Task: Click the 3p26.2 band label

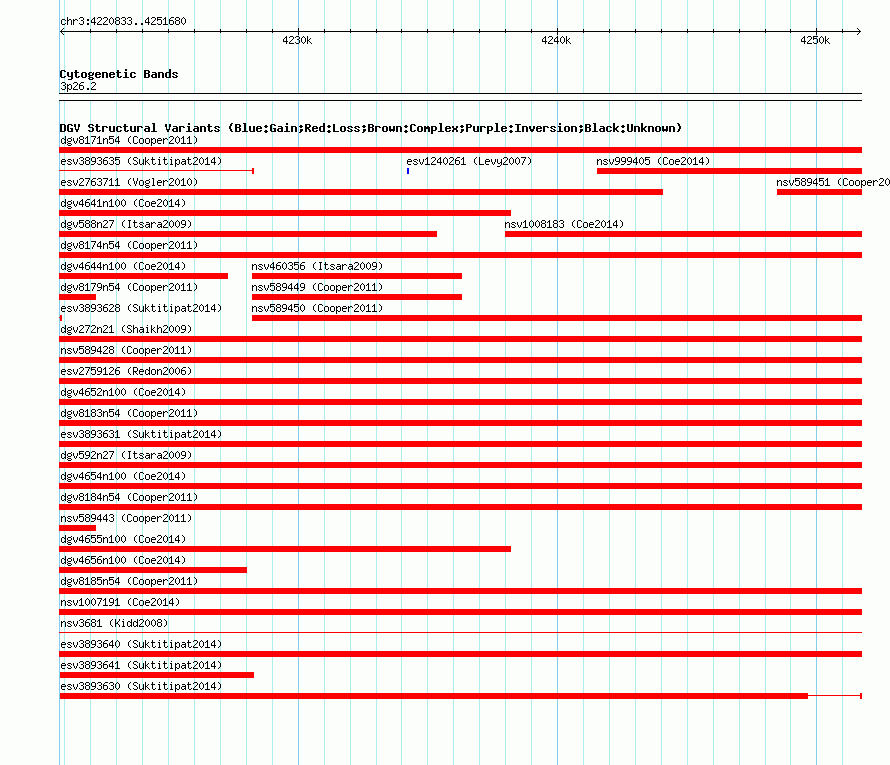Action: [x=78, y=87]
